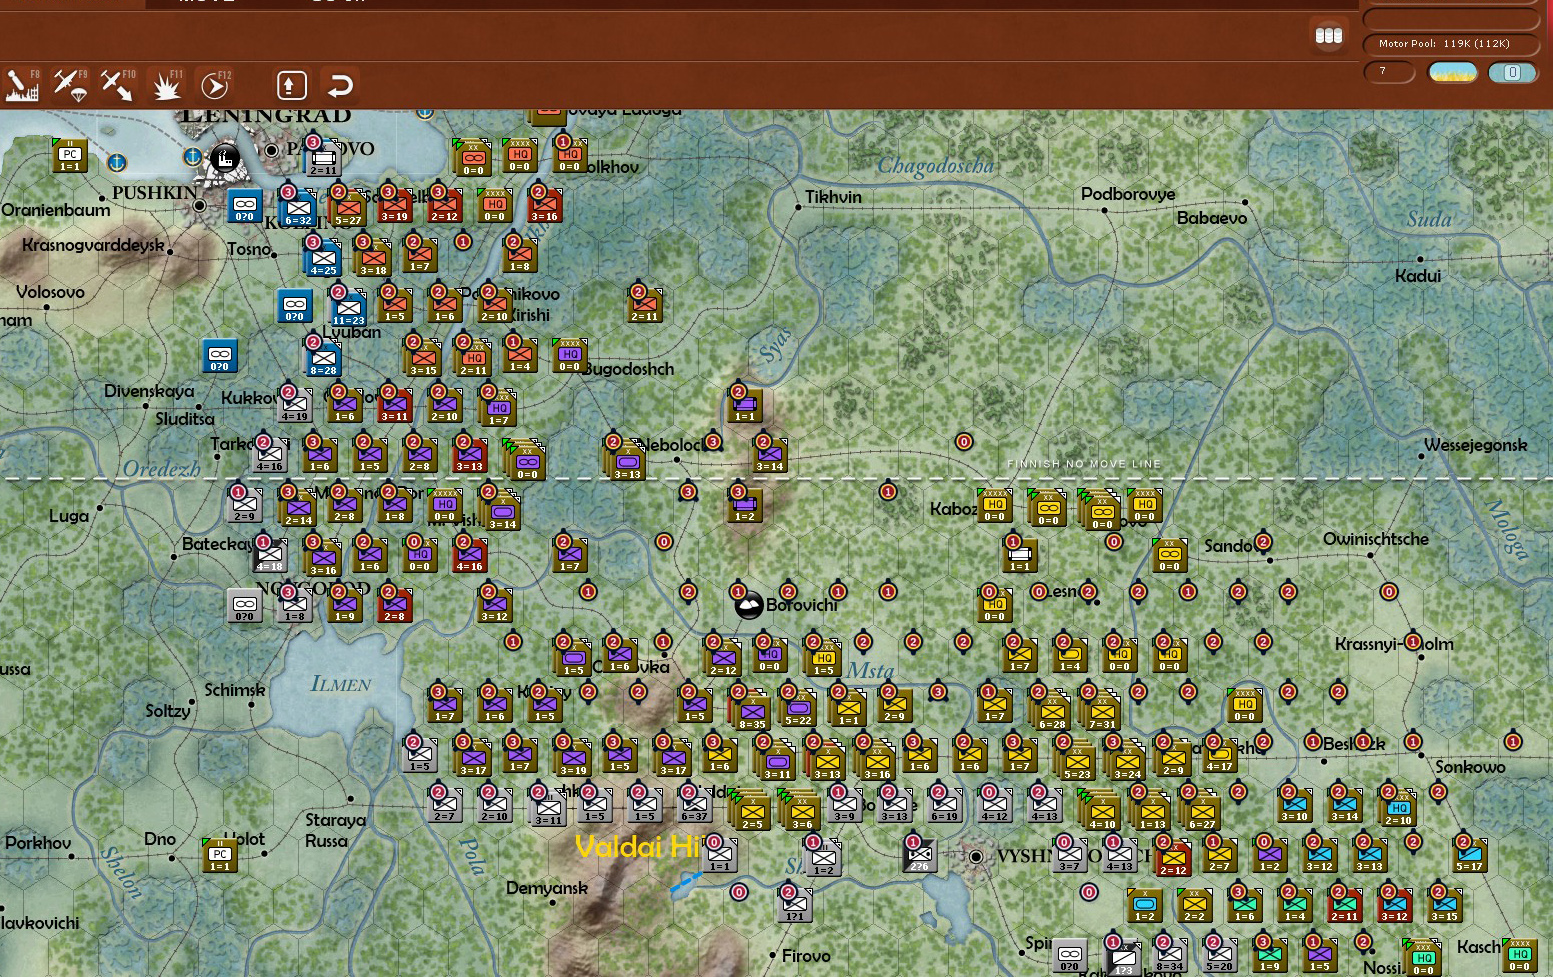Image resolution: width=1553 pixels, height=977 pixels.
Task: Click the Sonkowo town label
Action: (1470, 767)
